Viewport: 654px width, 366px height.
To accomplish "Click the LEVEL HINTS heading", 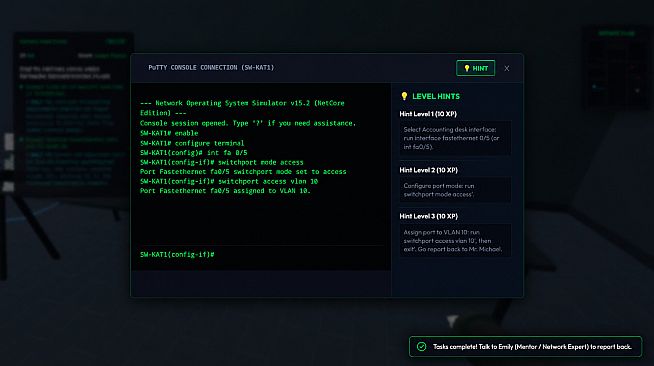I will (x=436, y=96).
